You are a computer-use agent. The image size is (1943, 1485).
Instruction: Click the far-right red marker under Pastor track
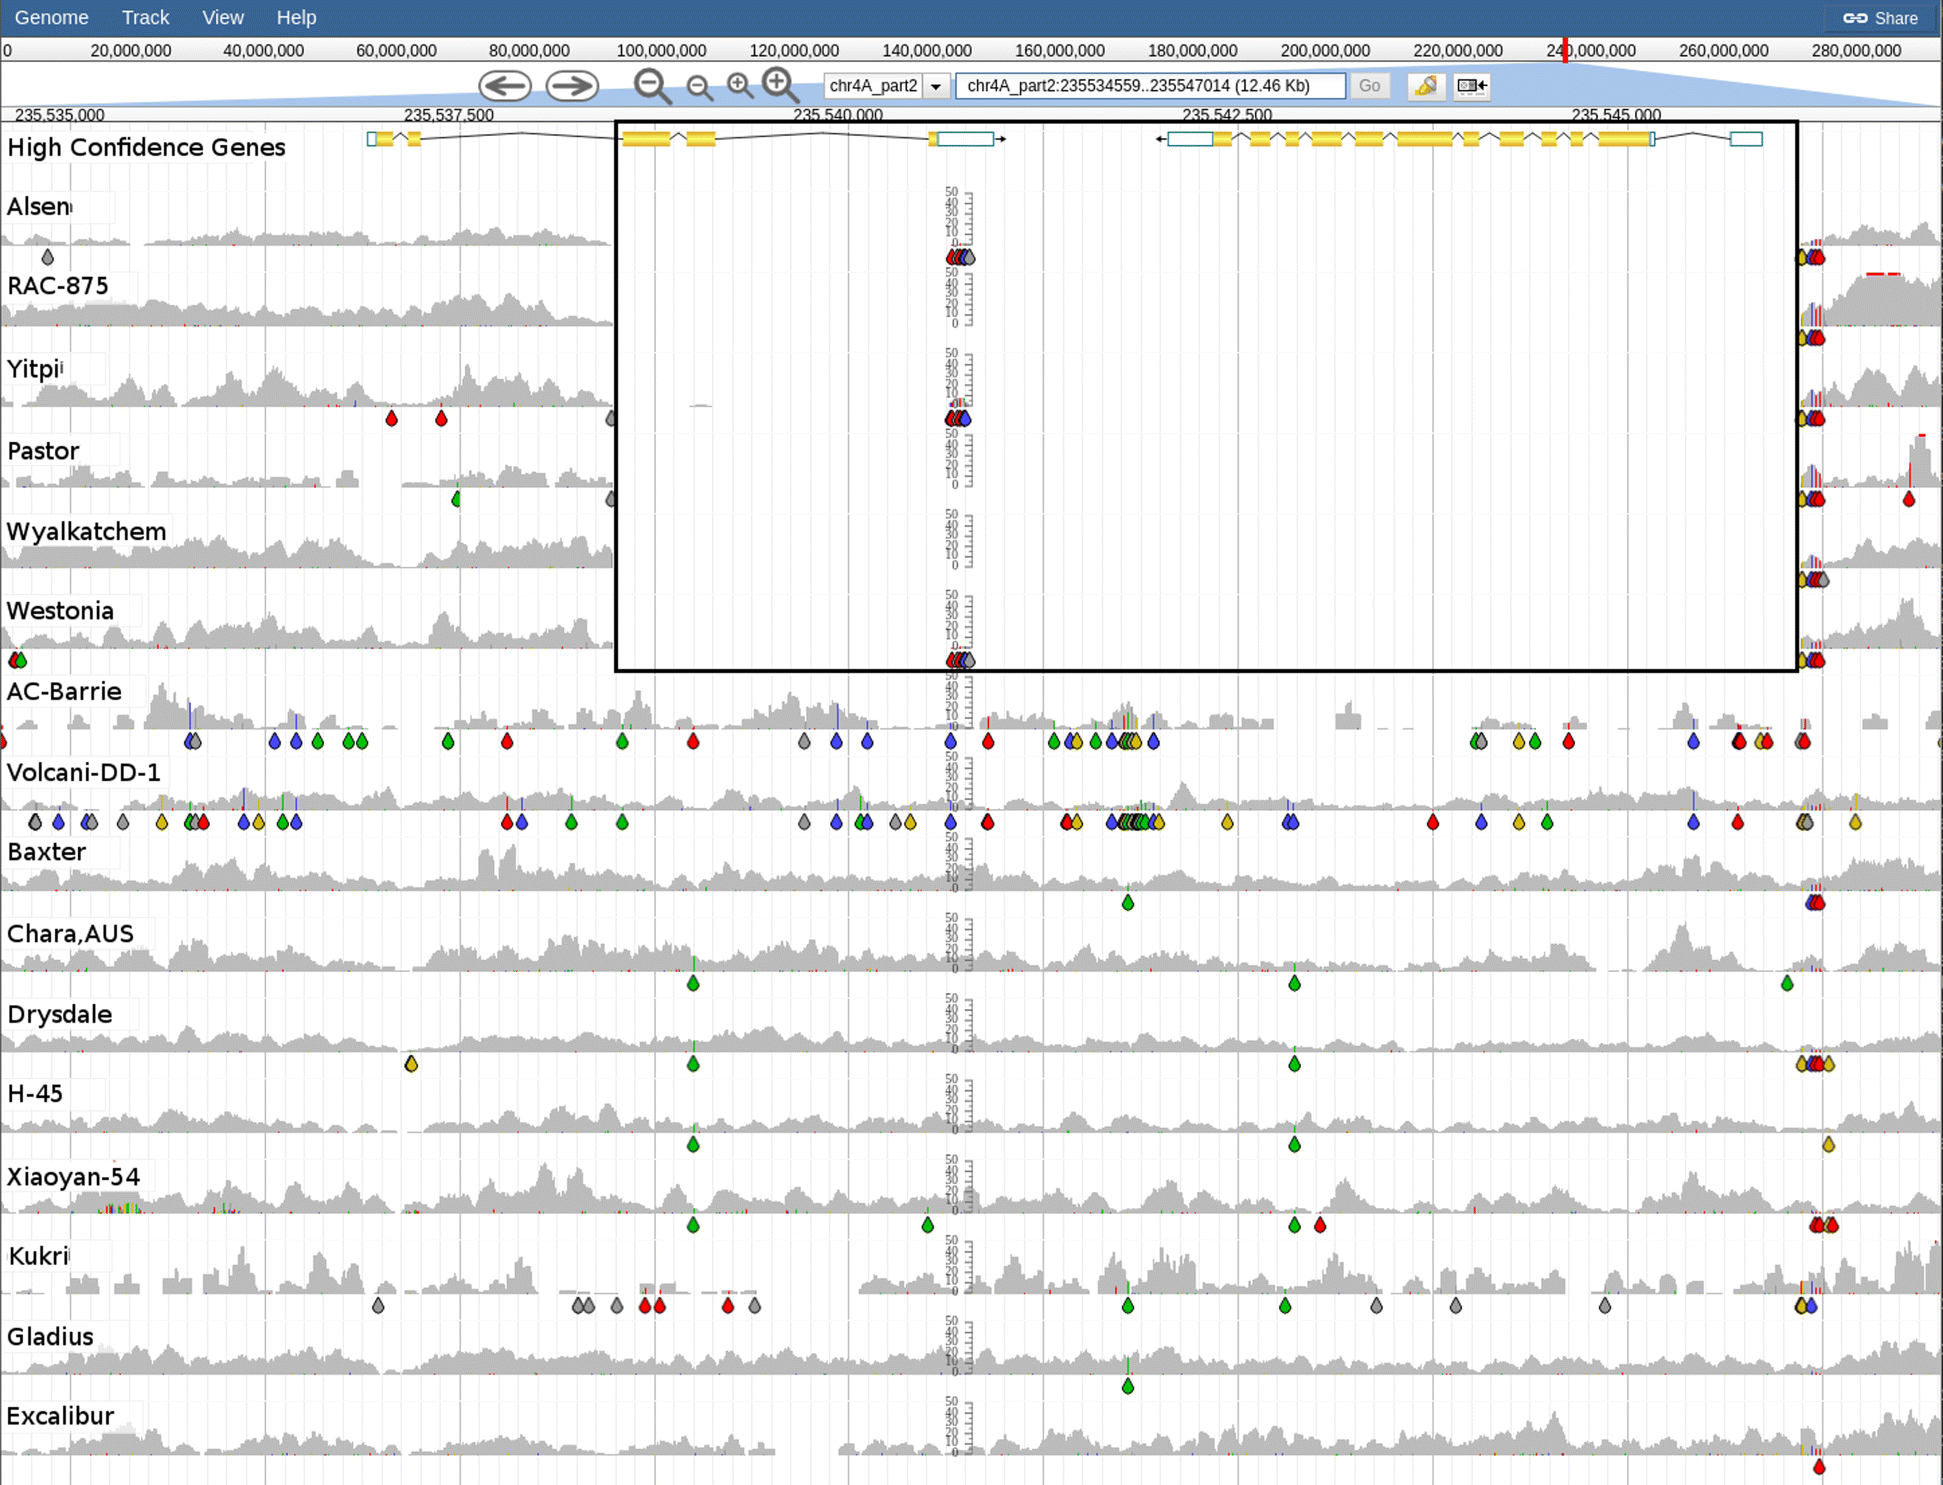pos(1909,499)
